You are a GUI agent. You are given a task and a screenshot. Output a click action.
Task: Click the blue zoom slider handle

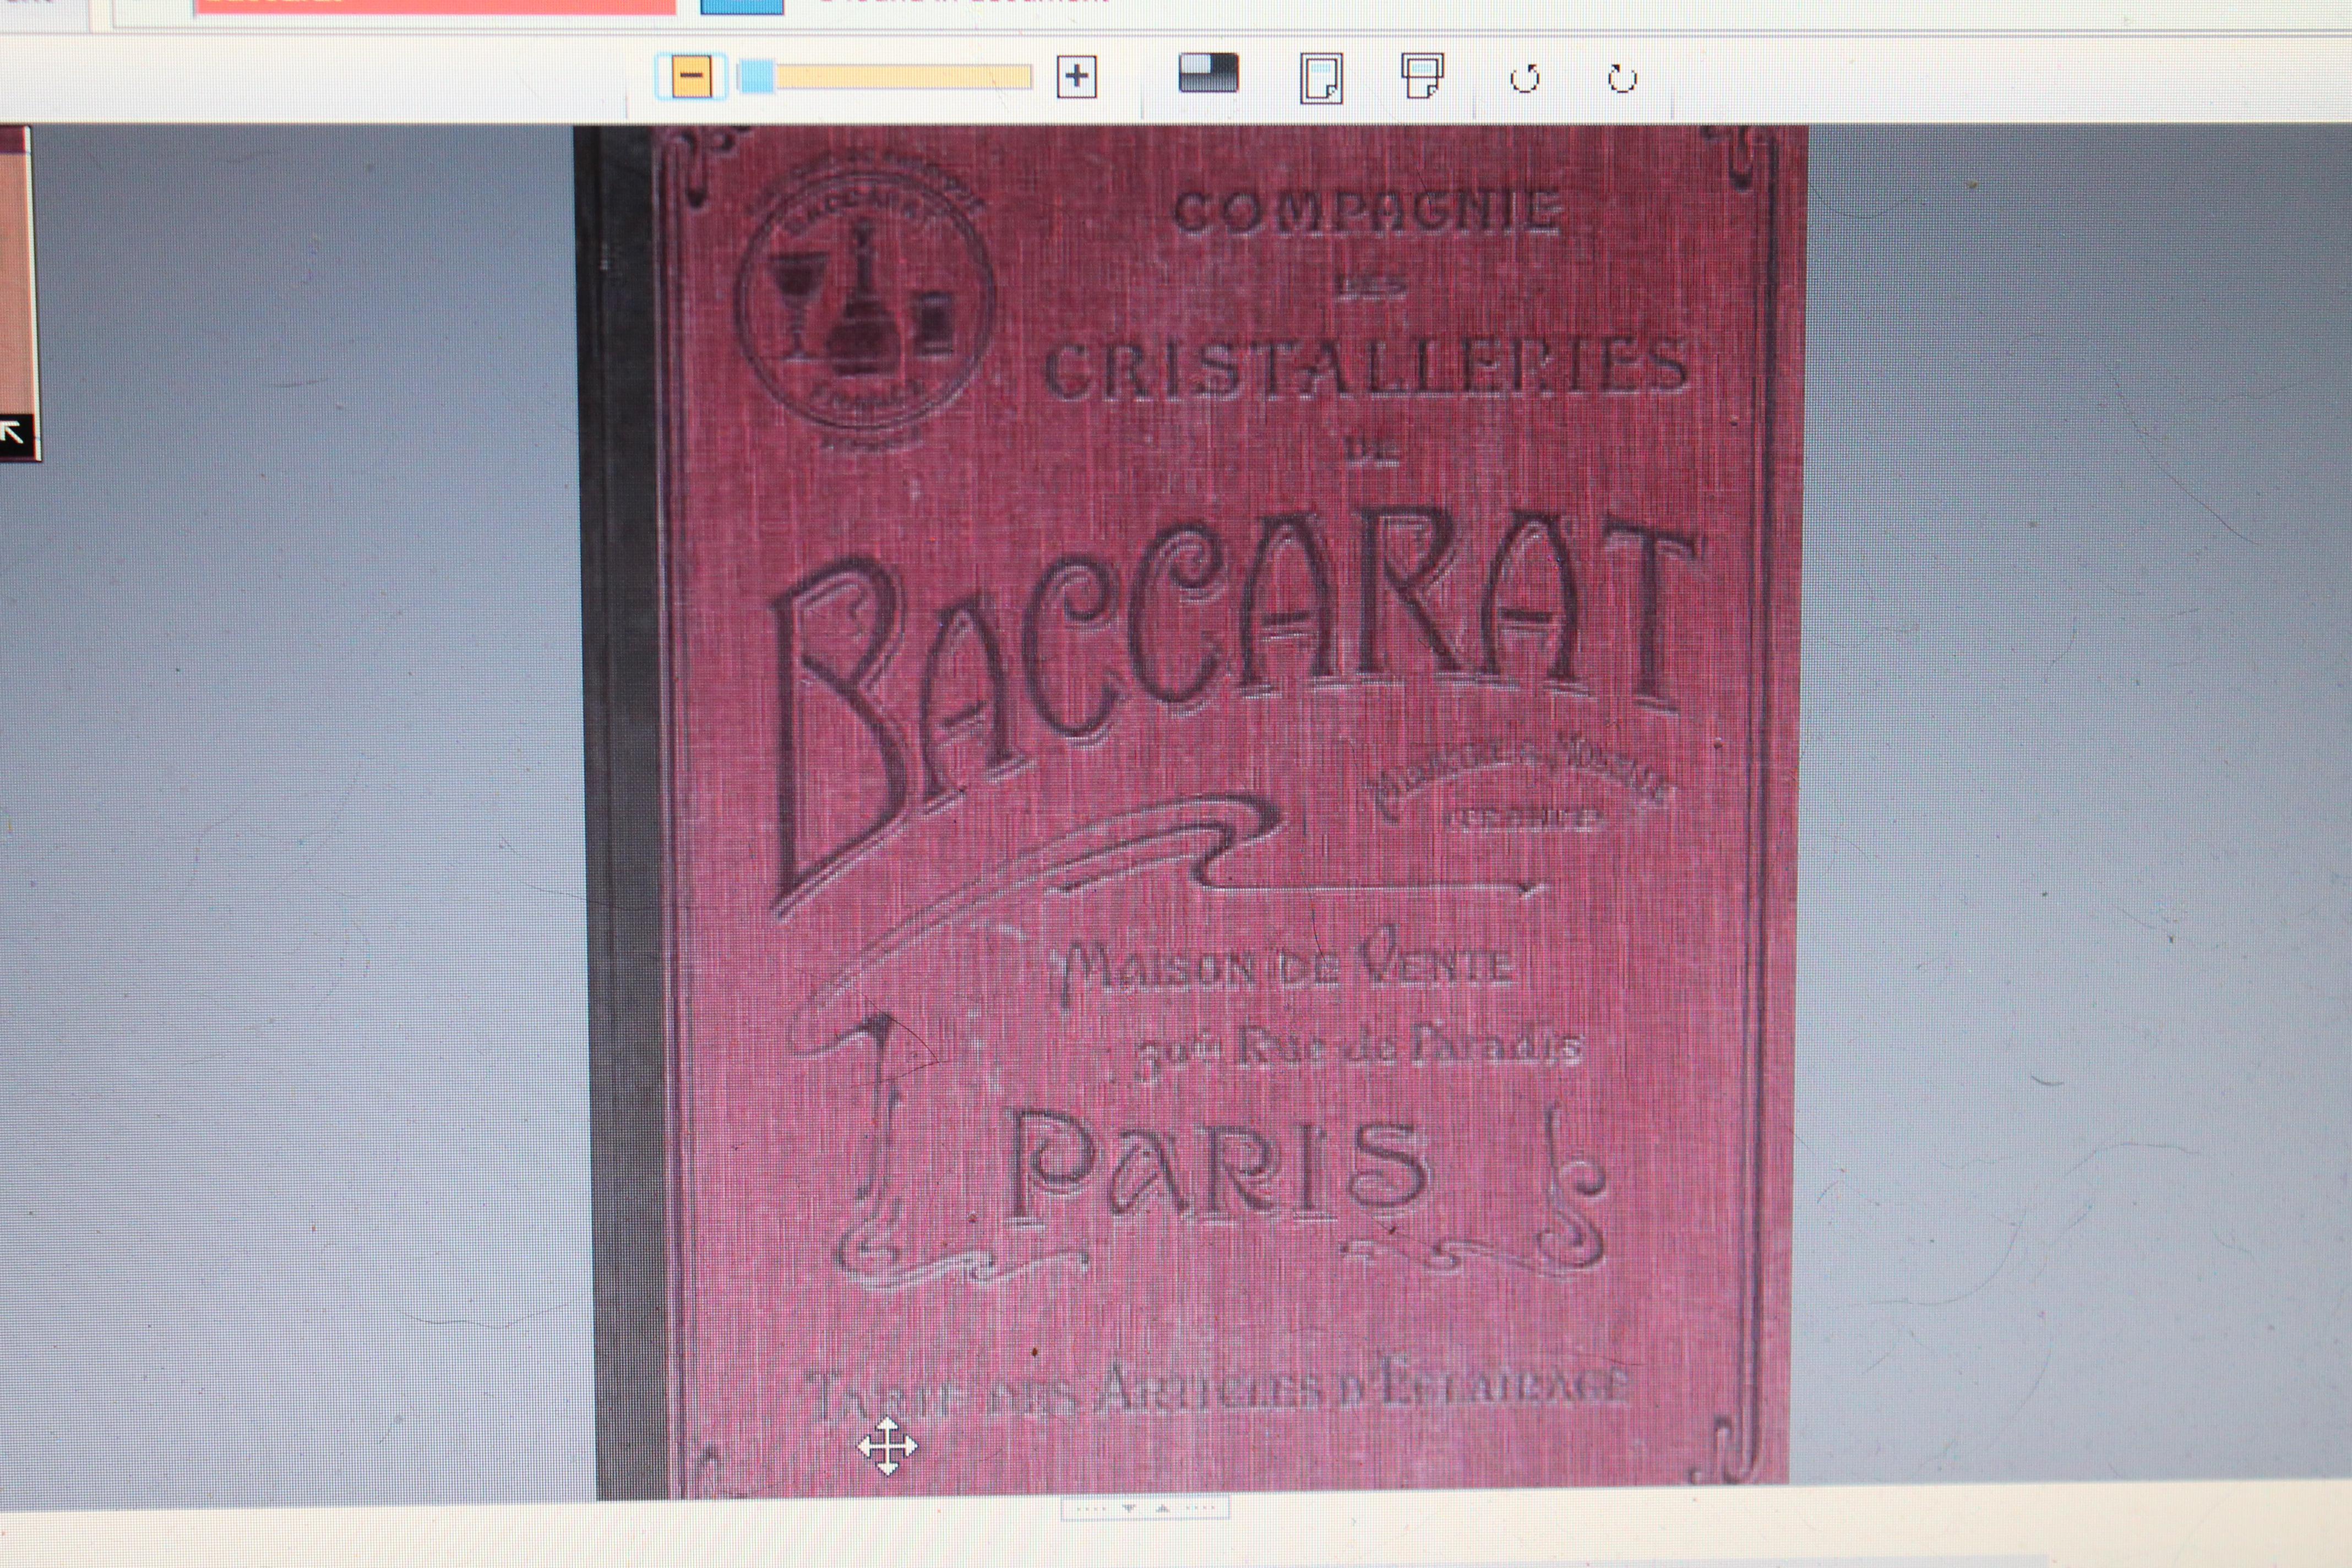[756, 76]
